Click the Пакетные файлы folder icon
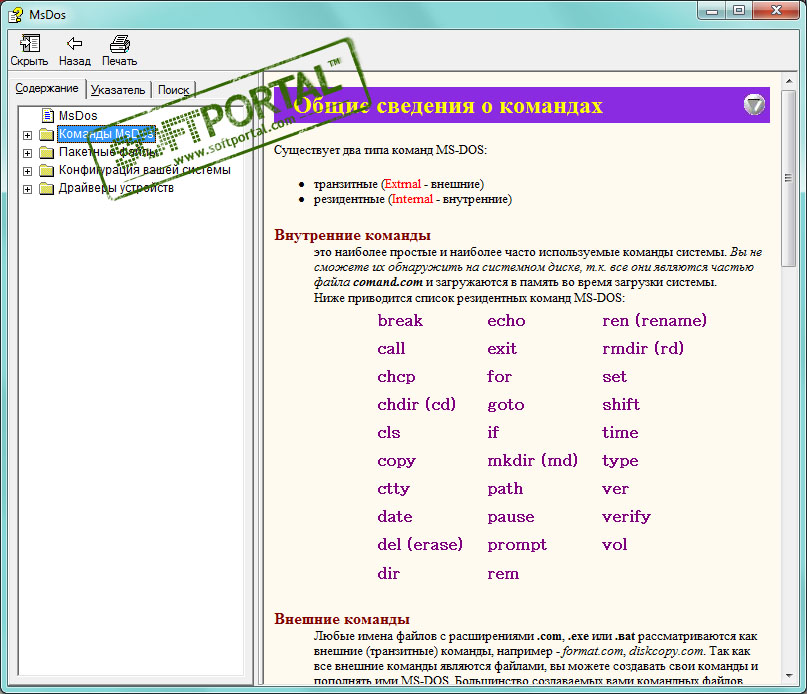Image resolution: width=807 pixels, height=694 pixels. coord(47,152)
